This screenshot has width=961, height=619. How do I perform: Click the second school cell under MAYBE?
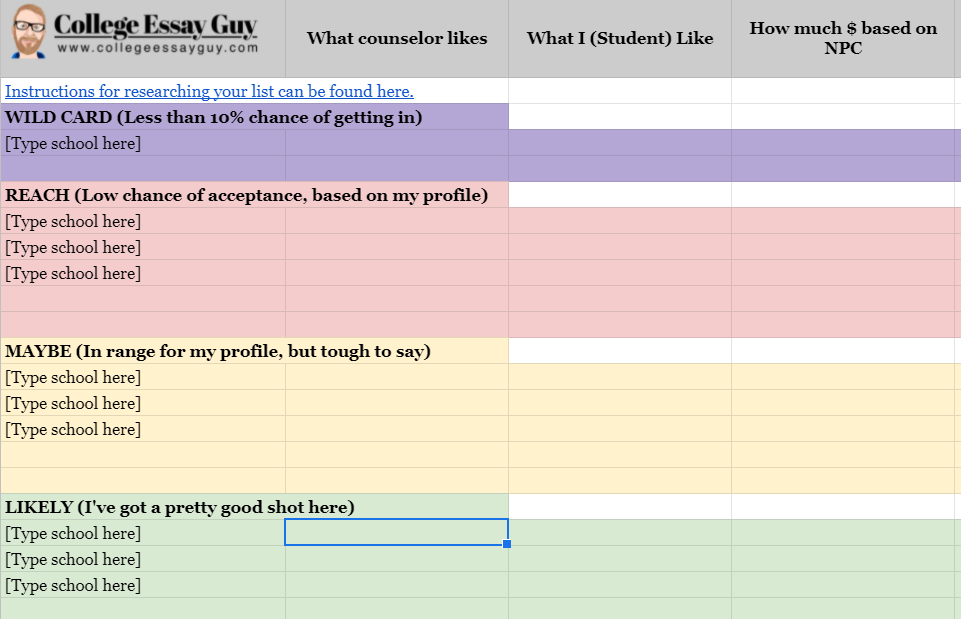click(x=73, y=403)
